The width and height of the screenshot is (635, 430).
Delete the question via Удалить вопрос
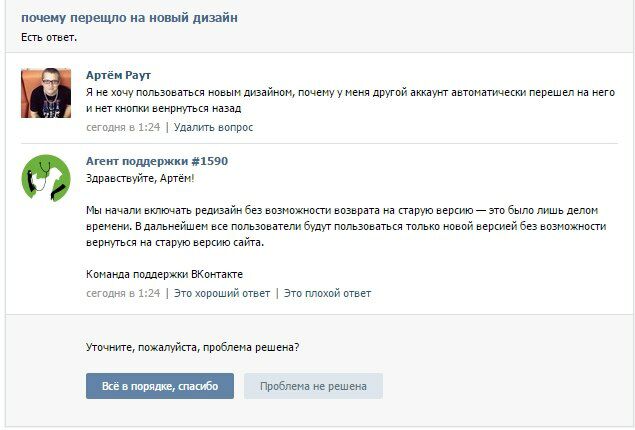tap(213, 127)
